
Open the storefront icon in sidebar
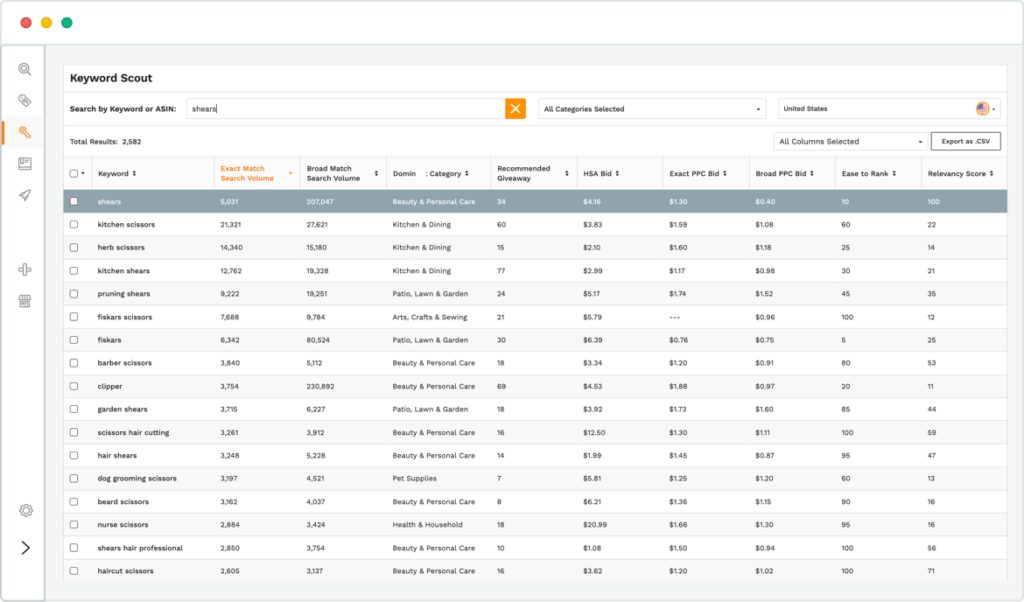click(25, 301)
